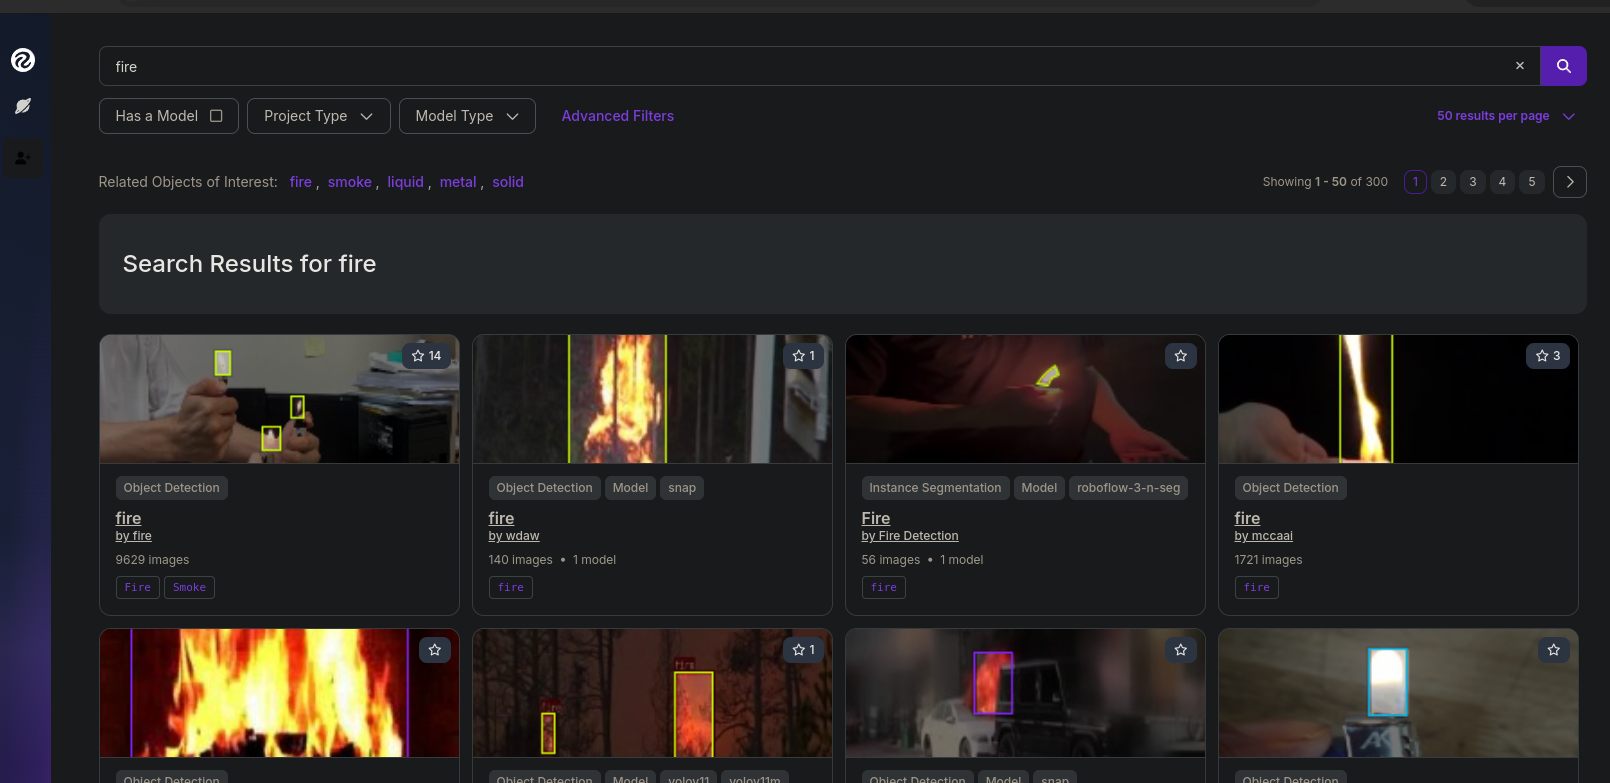Click '9629 images' text
The height and width of the screenshot is (783, 1610).
[152, 560]
